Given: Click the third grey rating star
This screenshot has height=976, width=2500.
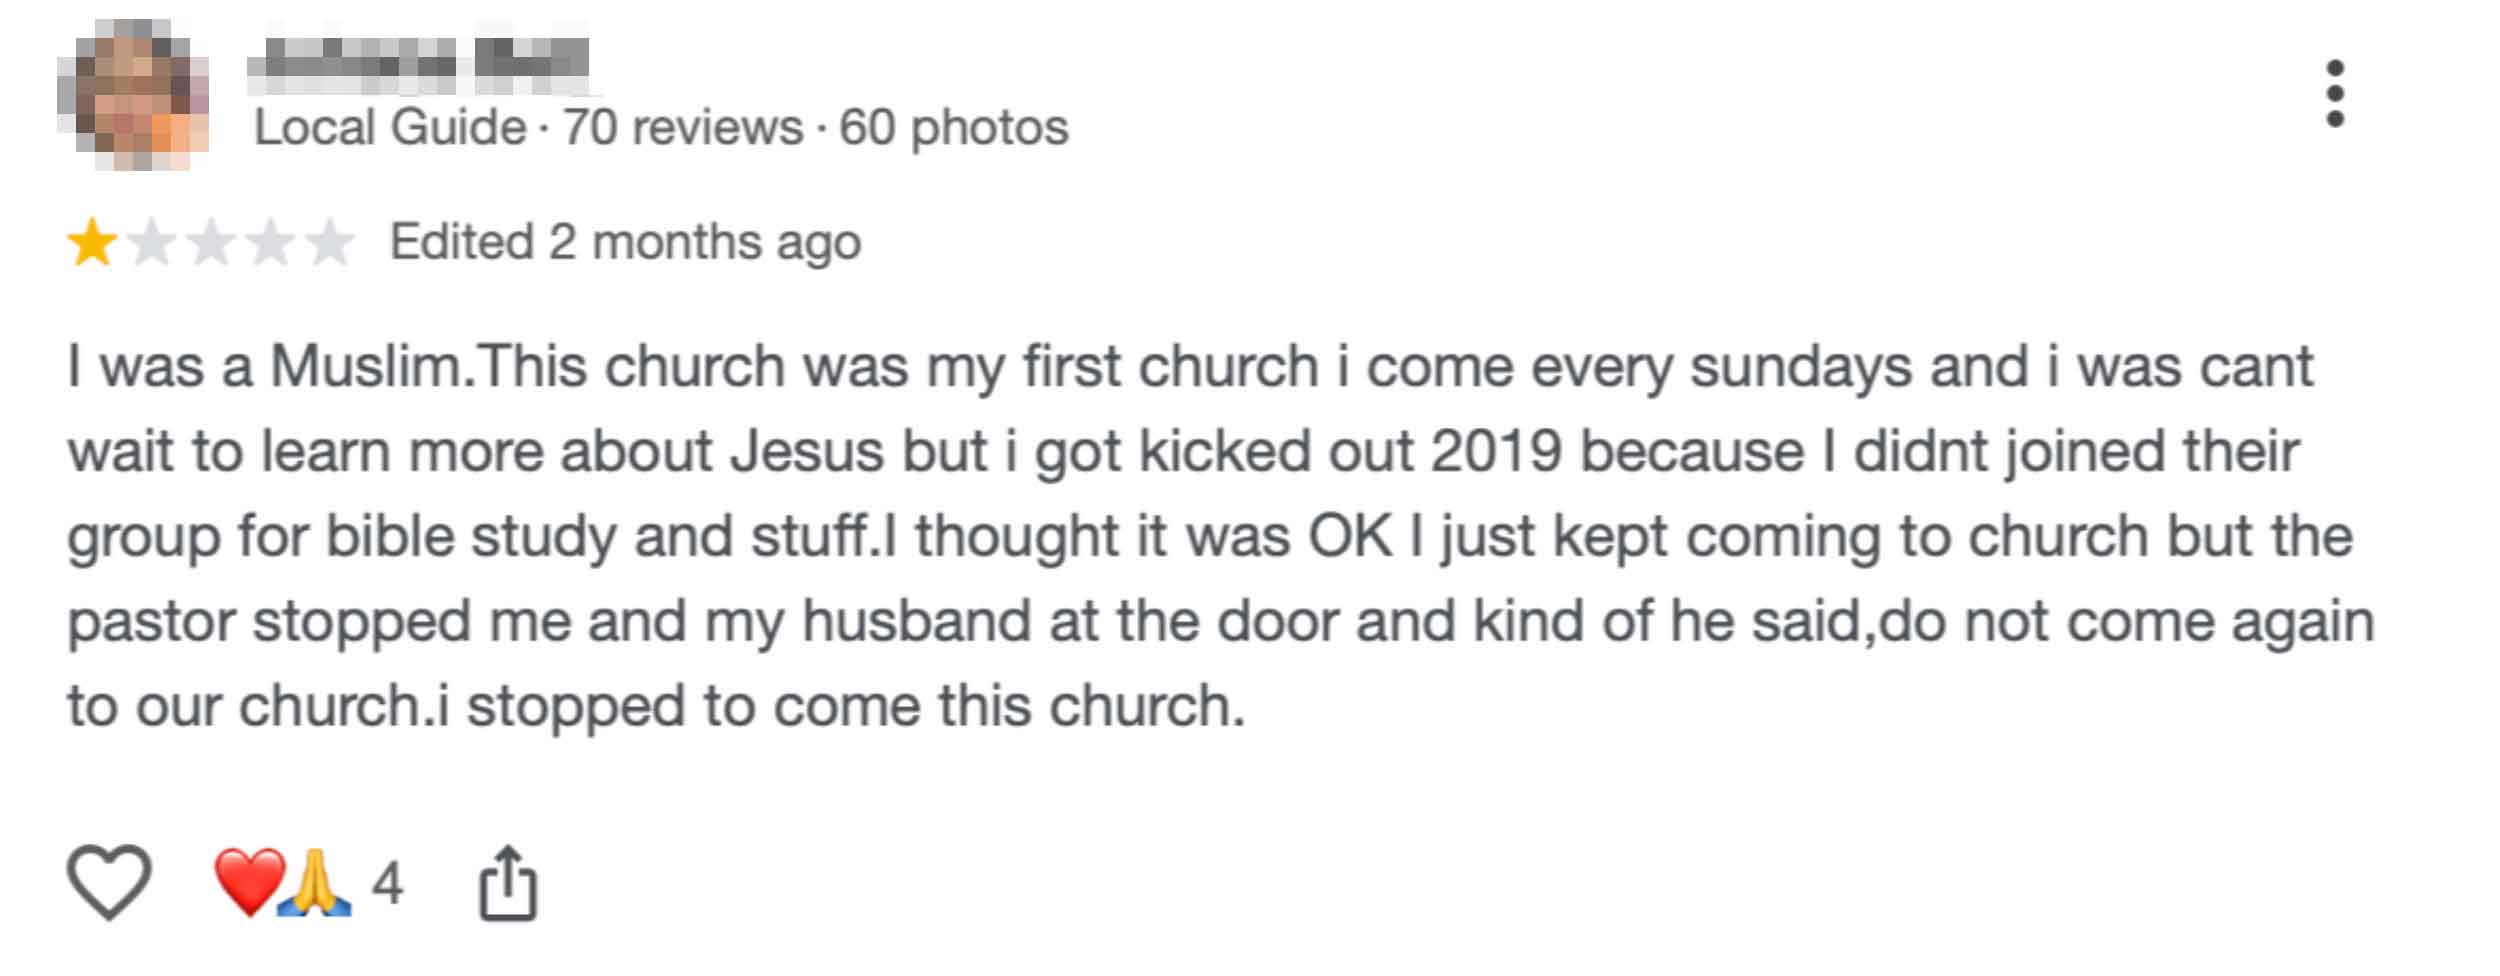Looking at the screenshot, I should [211, 243].
